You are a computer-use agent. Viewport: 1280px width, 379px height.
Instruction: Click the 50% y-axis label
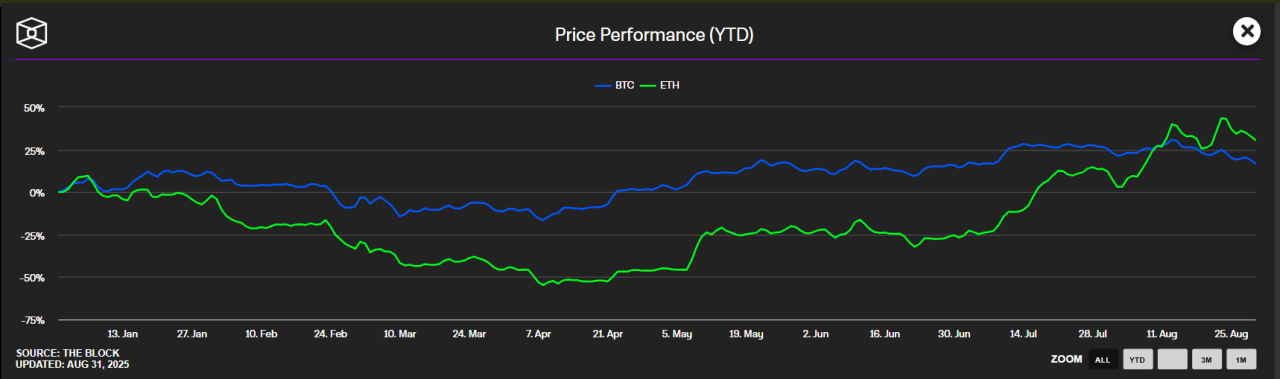click(x=33, y=107)
